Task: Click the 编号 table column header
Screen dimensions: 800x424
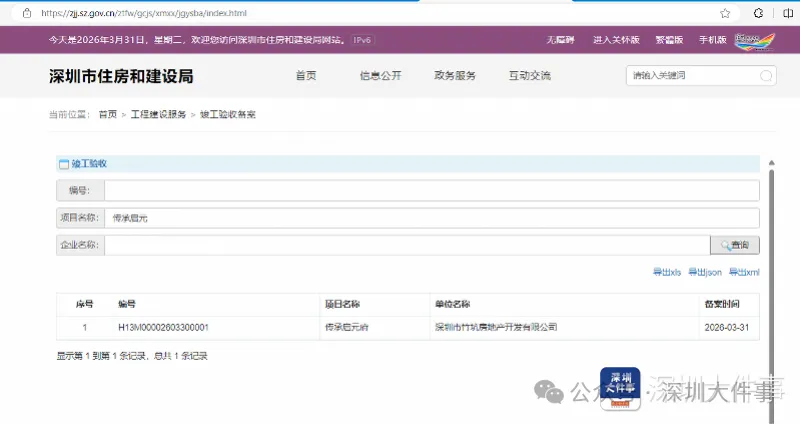Action: point(127,304)
